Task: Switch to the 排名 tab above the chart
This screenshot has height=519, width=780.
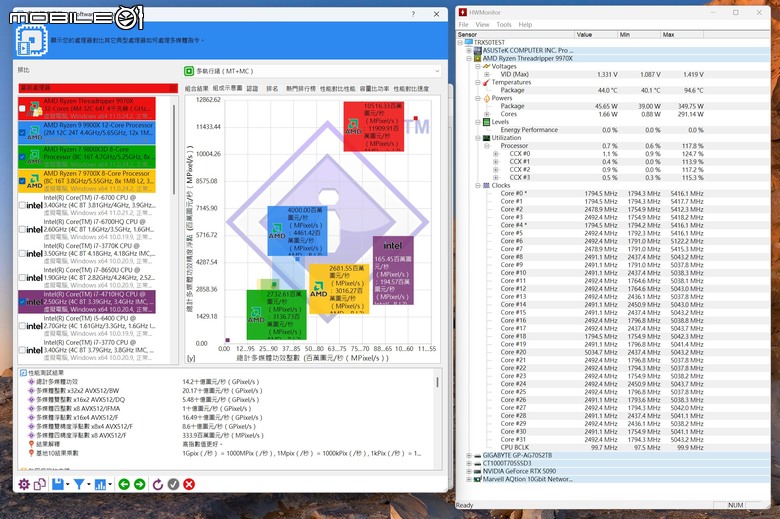Action: click(x=272, y=89)
